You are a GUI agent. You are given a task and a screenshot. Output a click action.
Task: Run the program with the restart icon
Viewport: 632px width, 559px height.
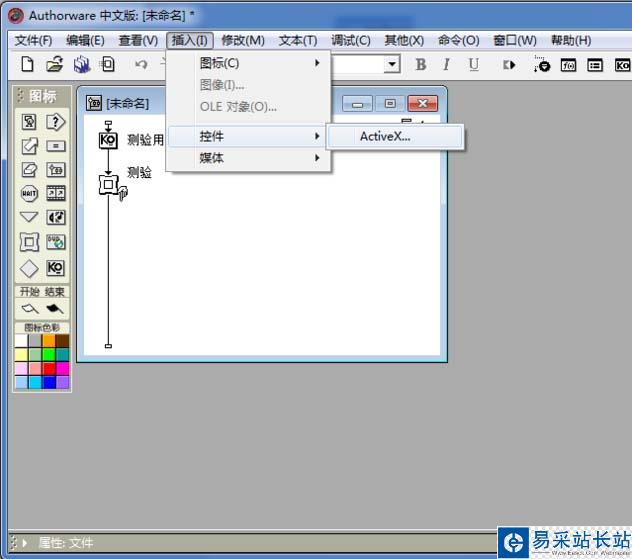pos(509,65)
